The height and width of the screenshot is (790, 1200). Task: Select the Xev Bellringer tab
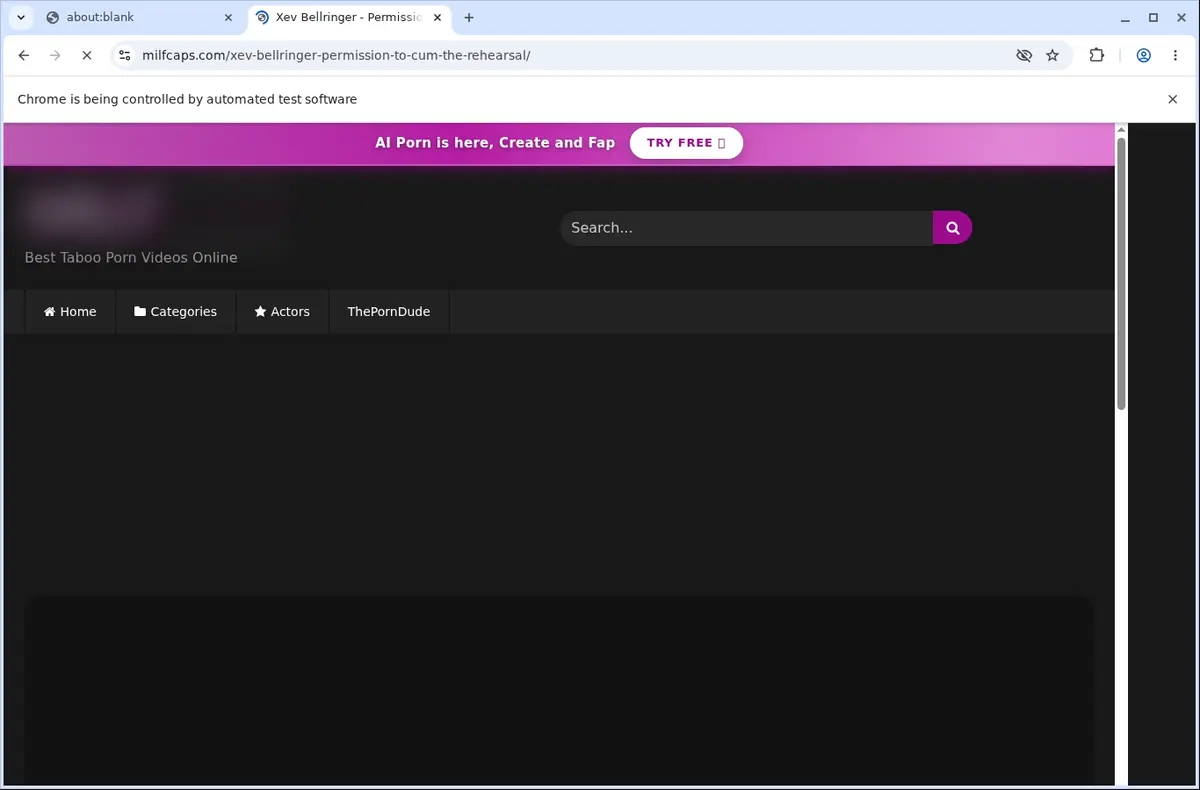(x=349, y=17)
